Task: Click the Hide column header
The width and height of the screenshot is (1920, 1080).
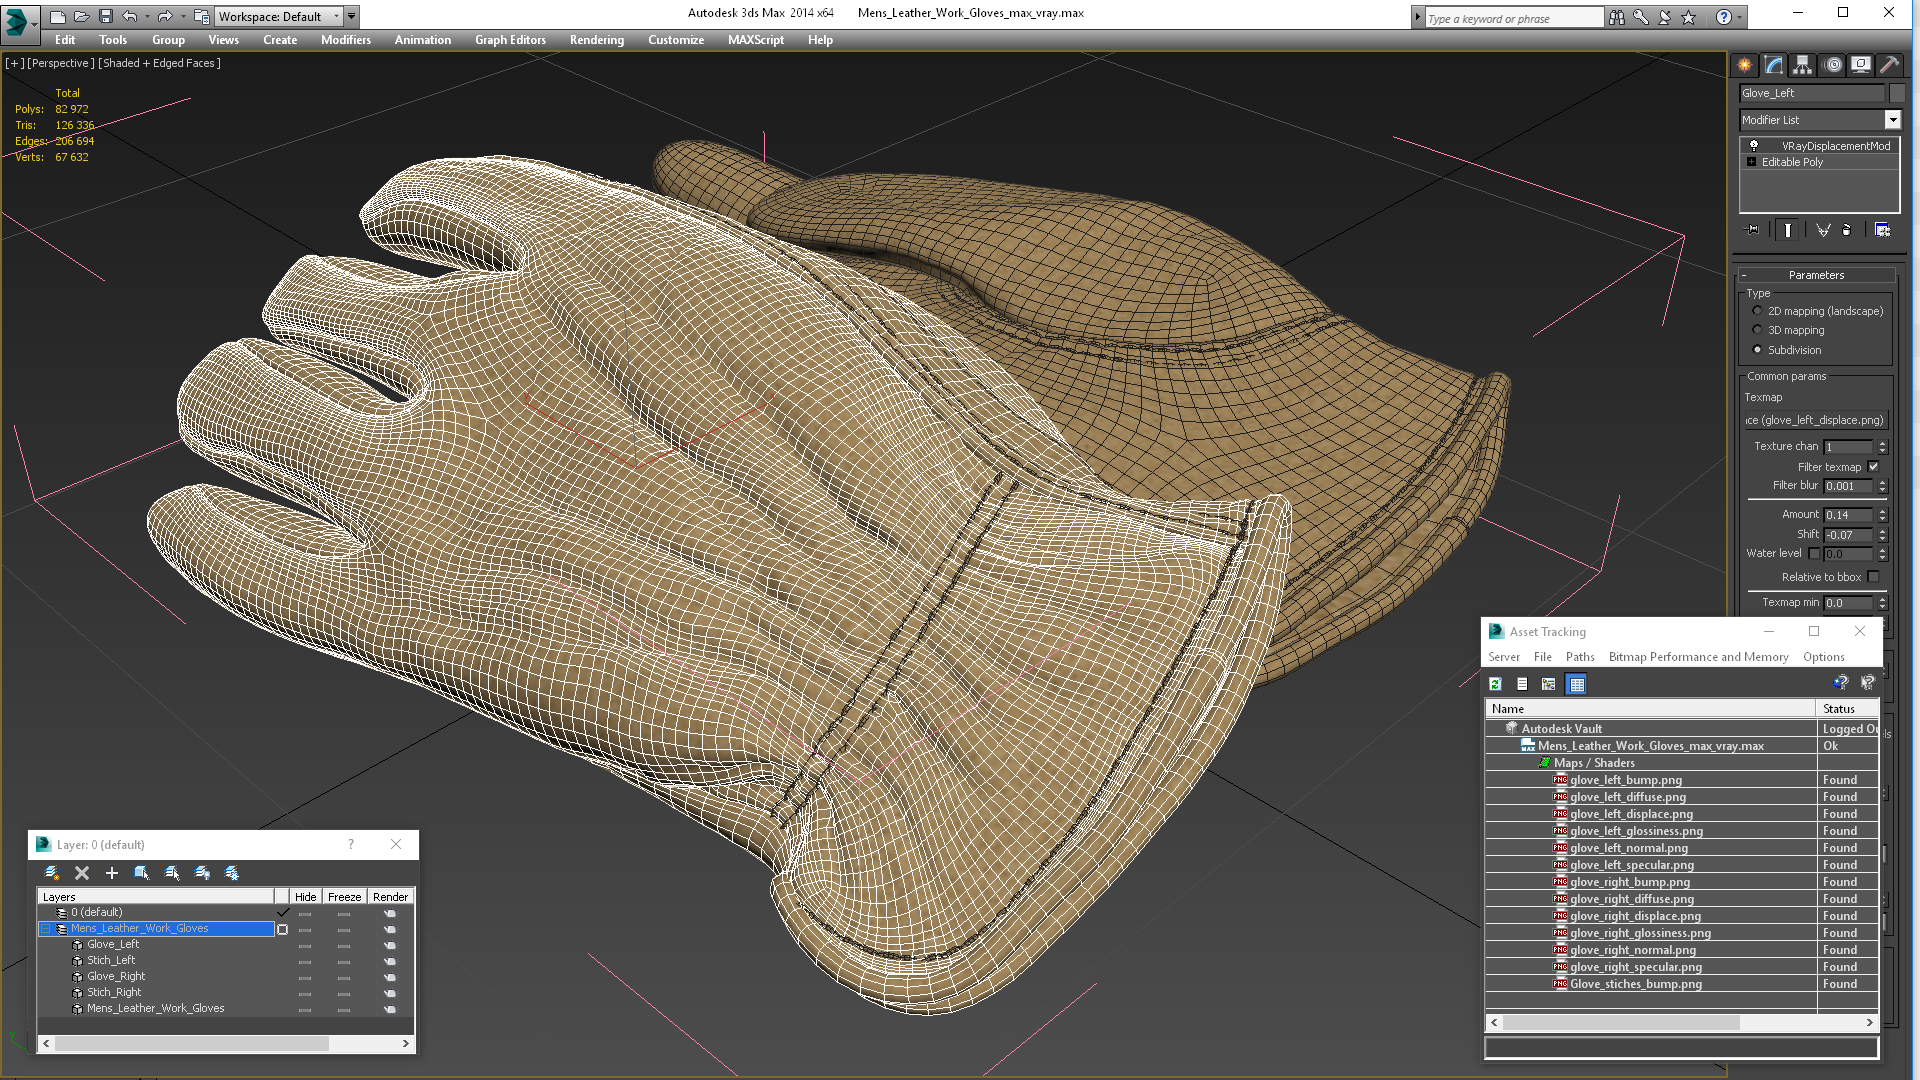Action: [305, 897]
